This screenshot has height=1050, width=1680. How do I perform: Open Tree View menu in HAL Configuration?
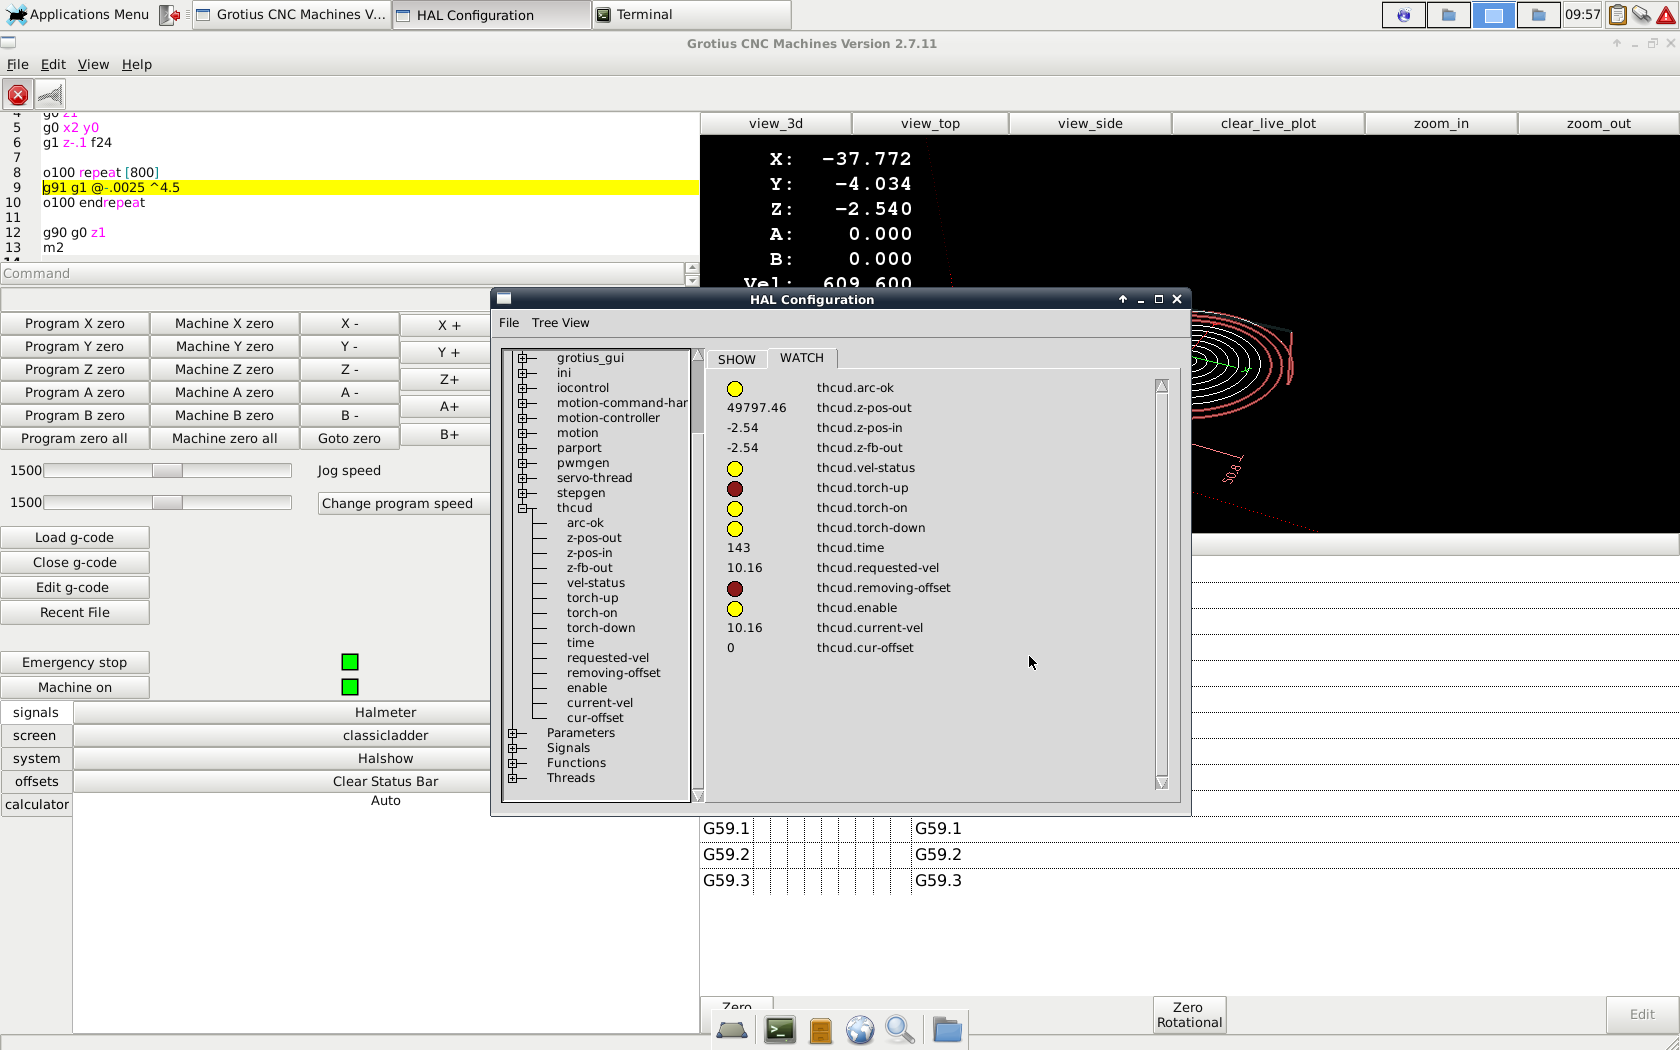pos(561,323)
